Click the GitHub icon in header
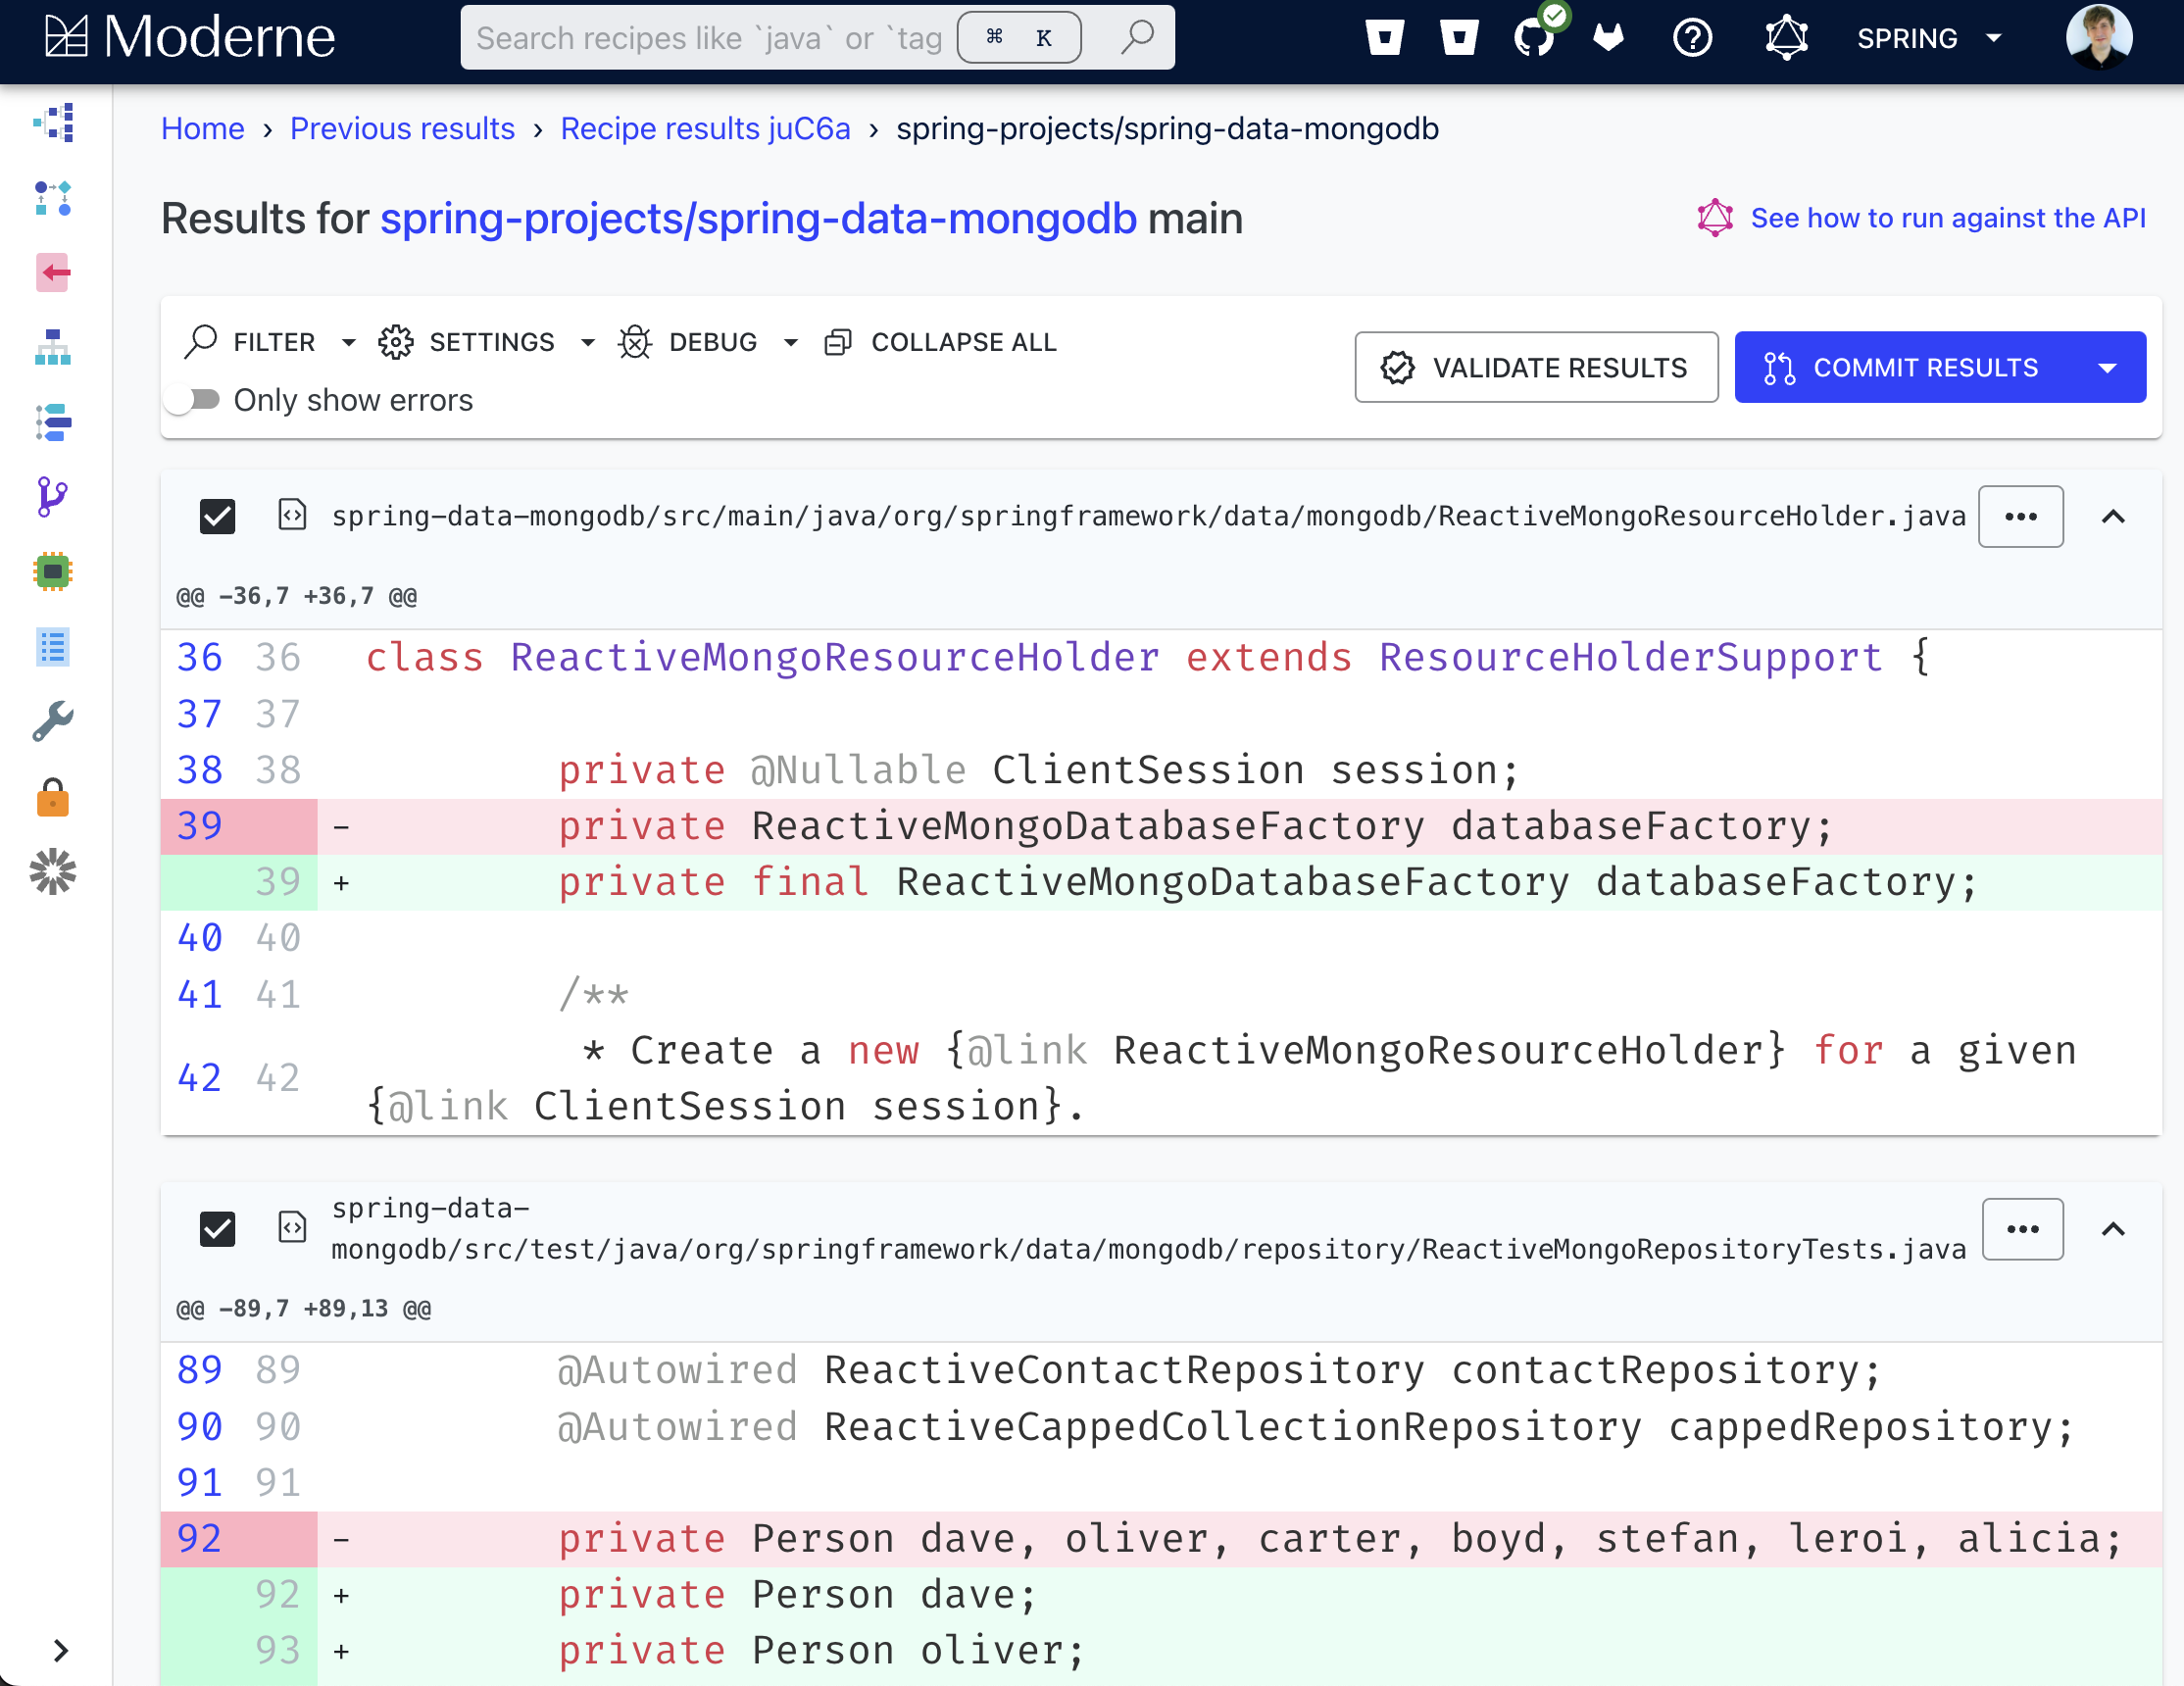Viewport: 2184px width, 1686px height. [x=1532, y=38]
